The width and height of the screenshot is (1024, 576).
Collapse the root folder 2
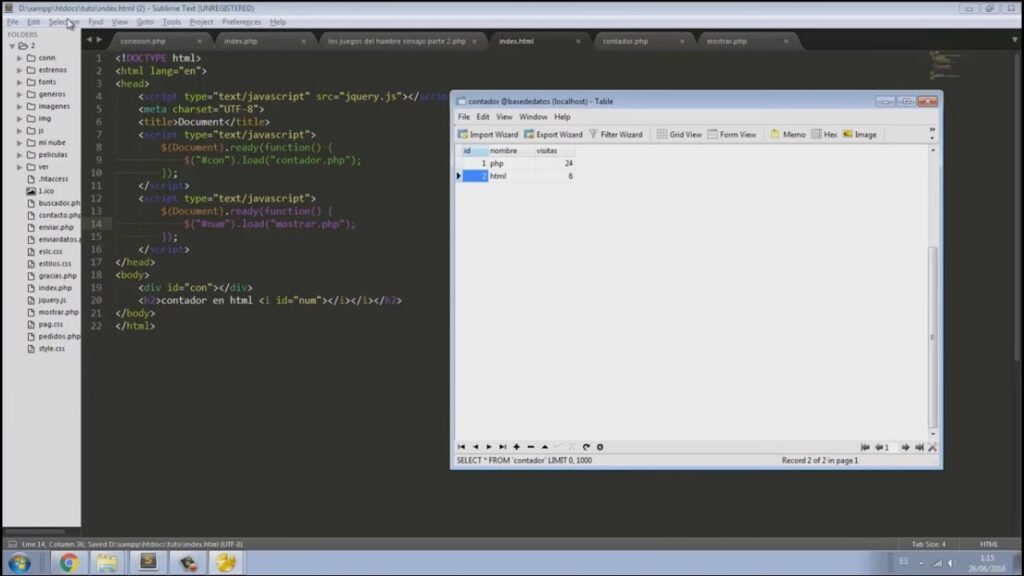click(x=10, y=46)
